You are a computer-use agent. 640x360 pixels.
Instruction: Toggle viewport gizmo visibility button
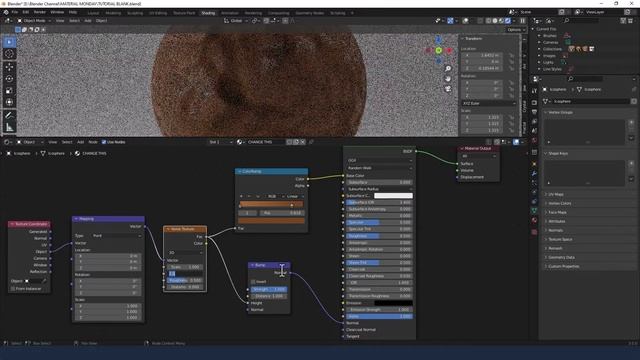coord(450,20)
